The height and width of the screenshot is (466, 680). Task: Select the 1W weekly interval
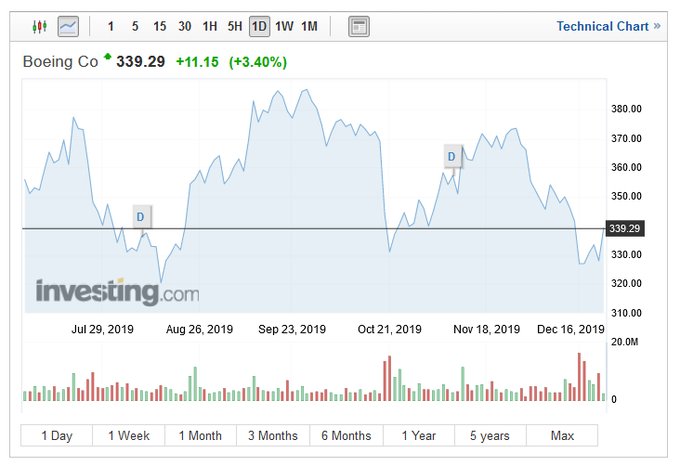pyautogui.click(x=284, y=27)
